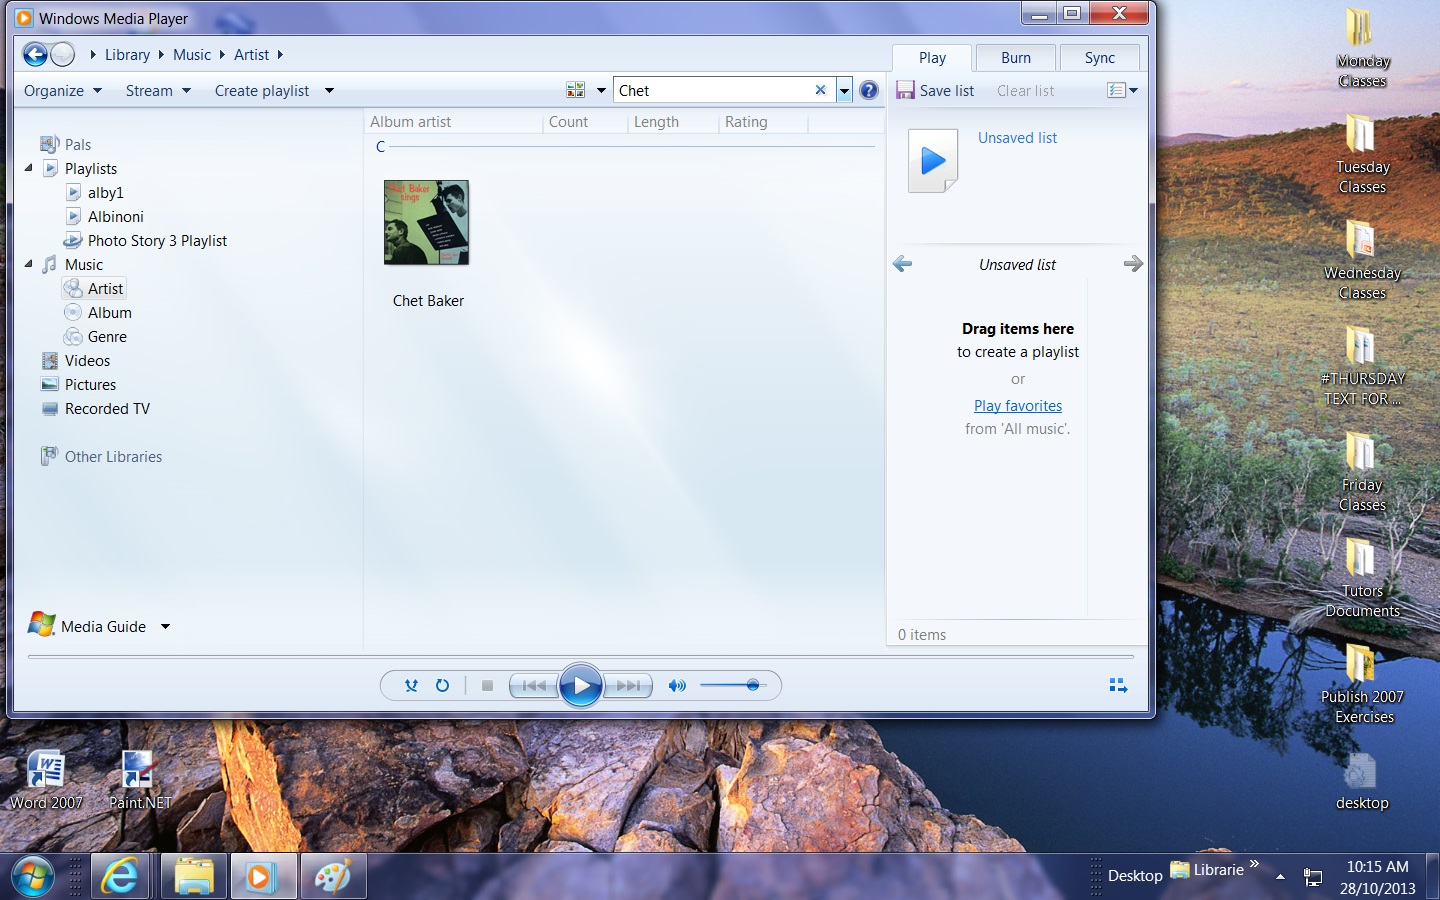Expand the Media Guide dropdown arrow
1440x900 pixels.
pos(165,627)
